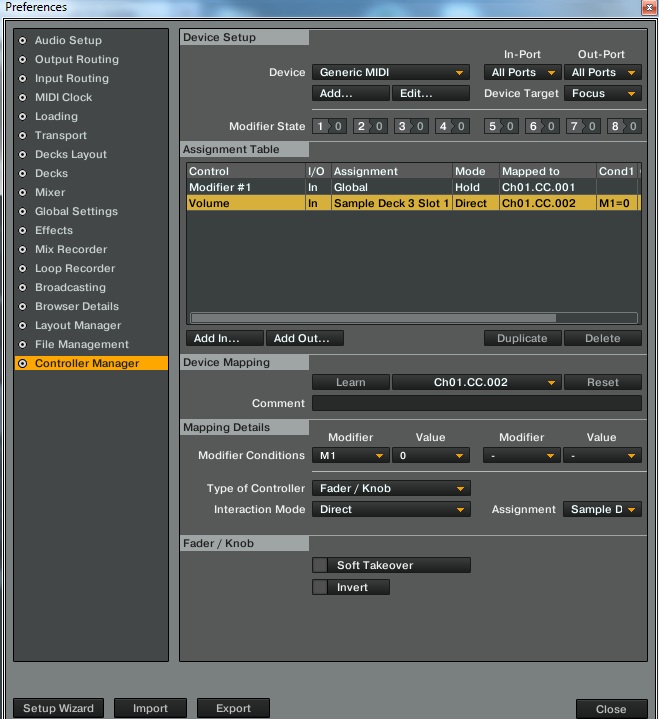Click Modifier State indicator 6
Image resolution: width=659 pixels, height=719 pixels.
(x=542, y=126)
